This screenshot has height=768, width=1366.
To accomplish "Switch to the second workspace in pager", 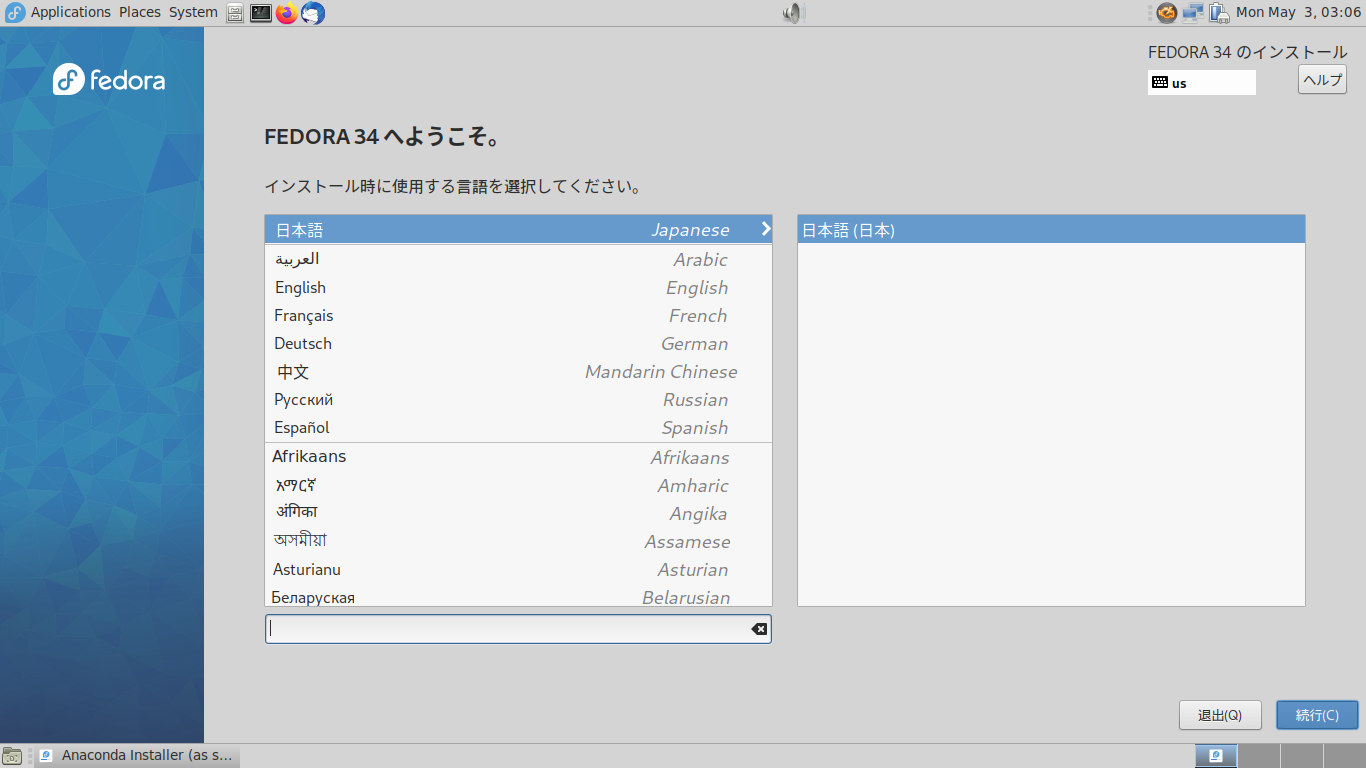I will click(1258, 756).
